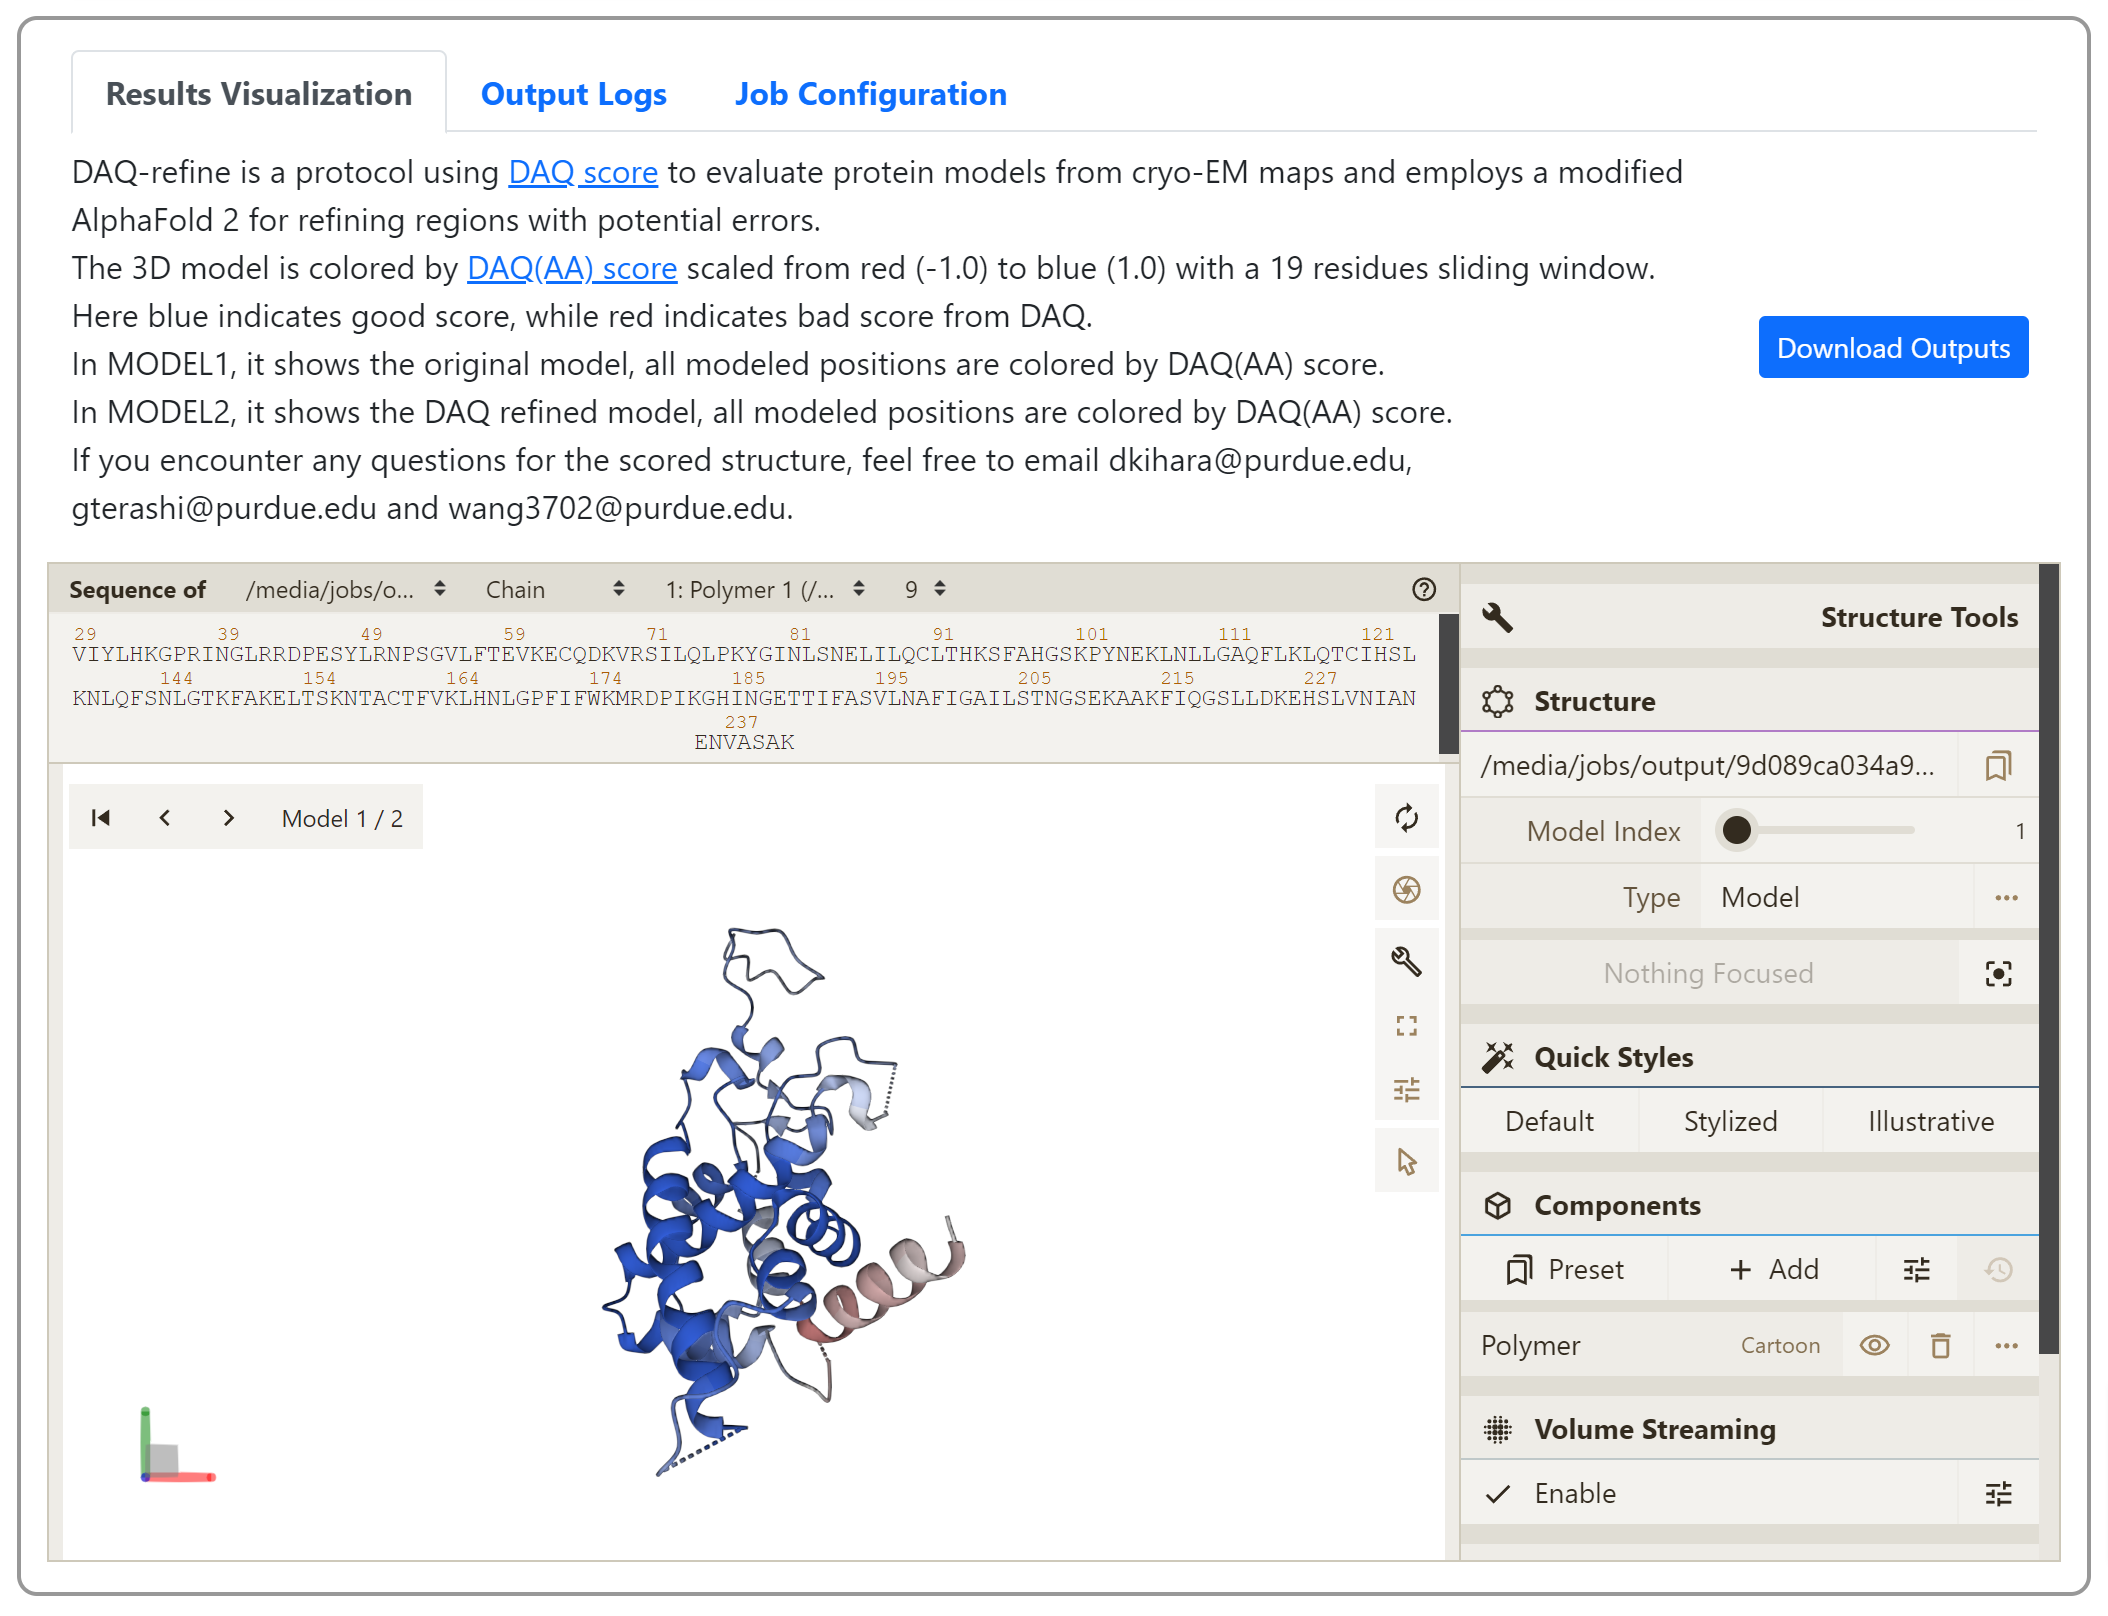This screenshot has height=1616, width=2108.
Task: Go to next model with right chevron
Action: (x=229, y=818)
